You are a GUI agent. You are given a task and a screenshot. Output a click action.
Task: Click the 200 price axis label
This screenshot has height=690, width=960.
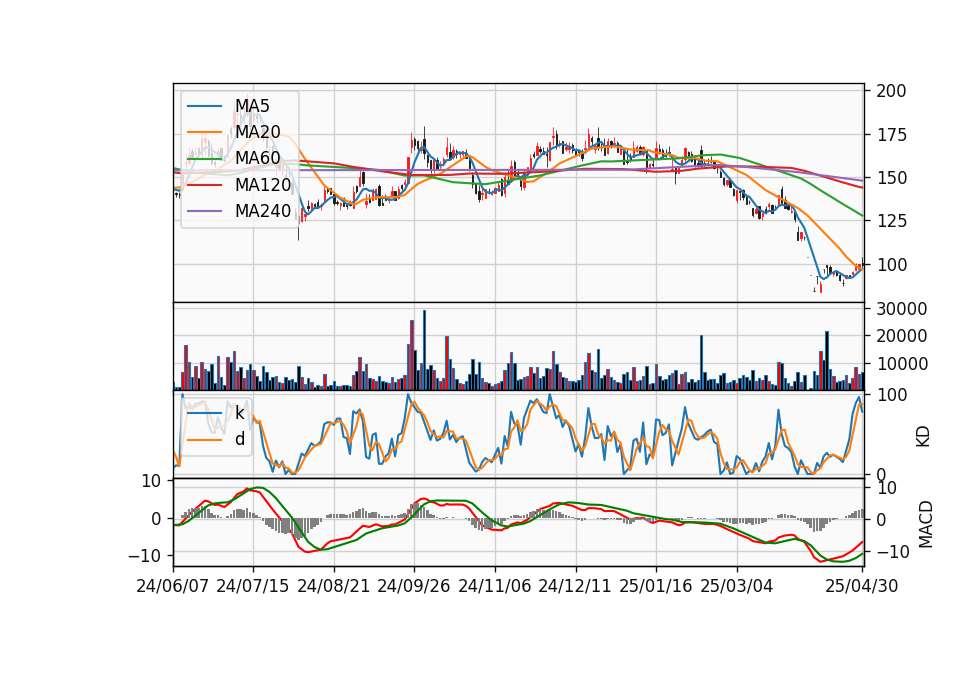point(891,91)
